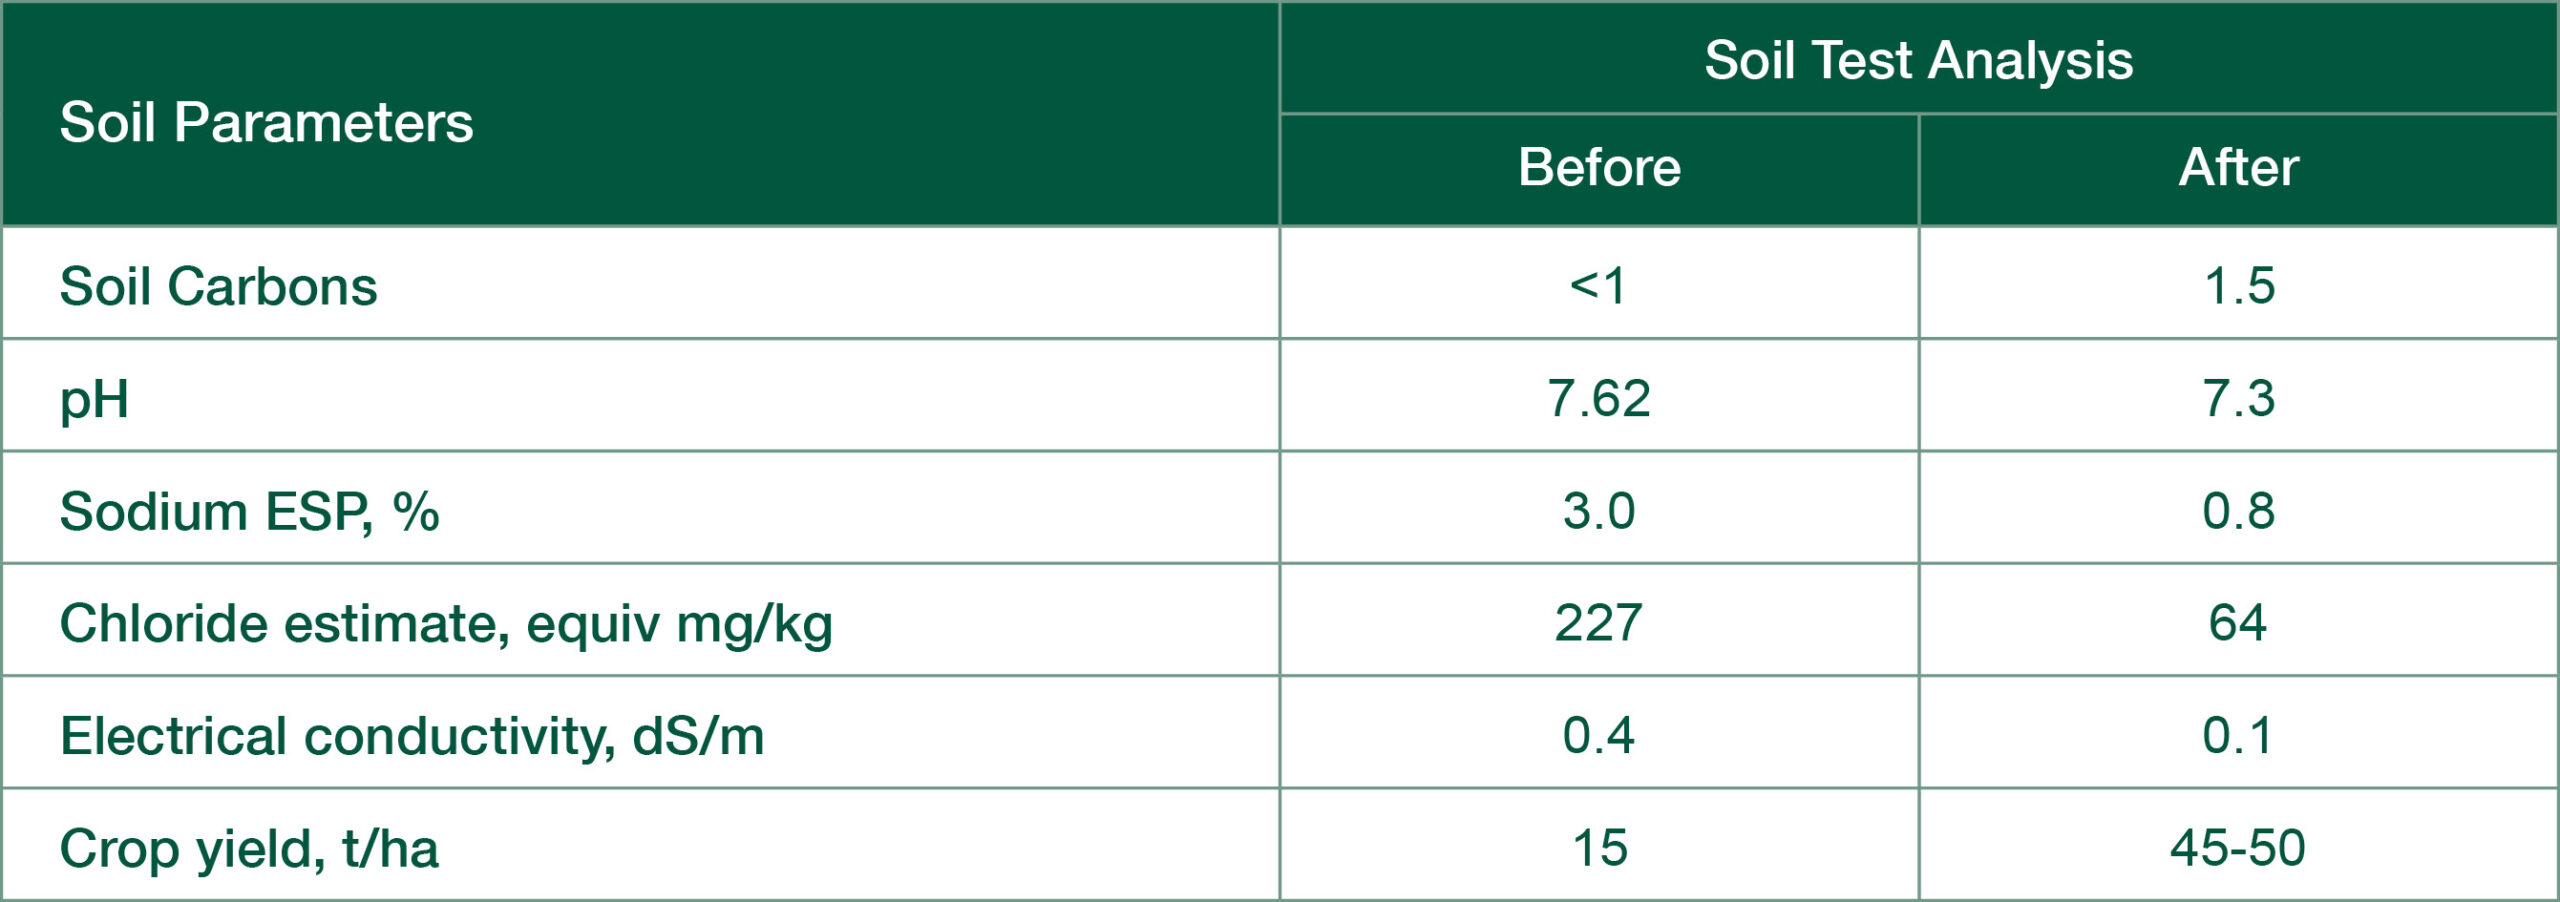
Task: Select the Sodium ESP, % label
Action: (250, 511)
